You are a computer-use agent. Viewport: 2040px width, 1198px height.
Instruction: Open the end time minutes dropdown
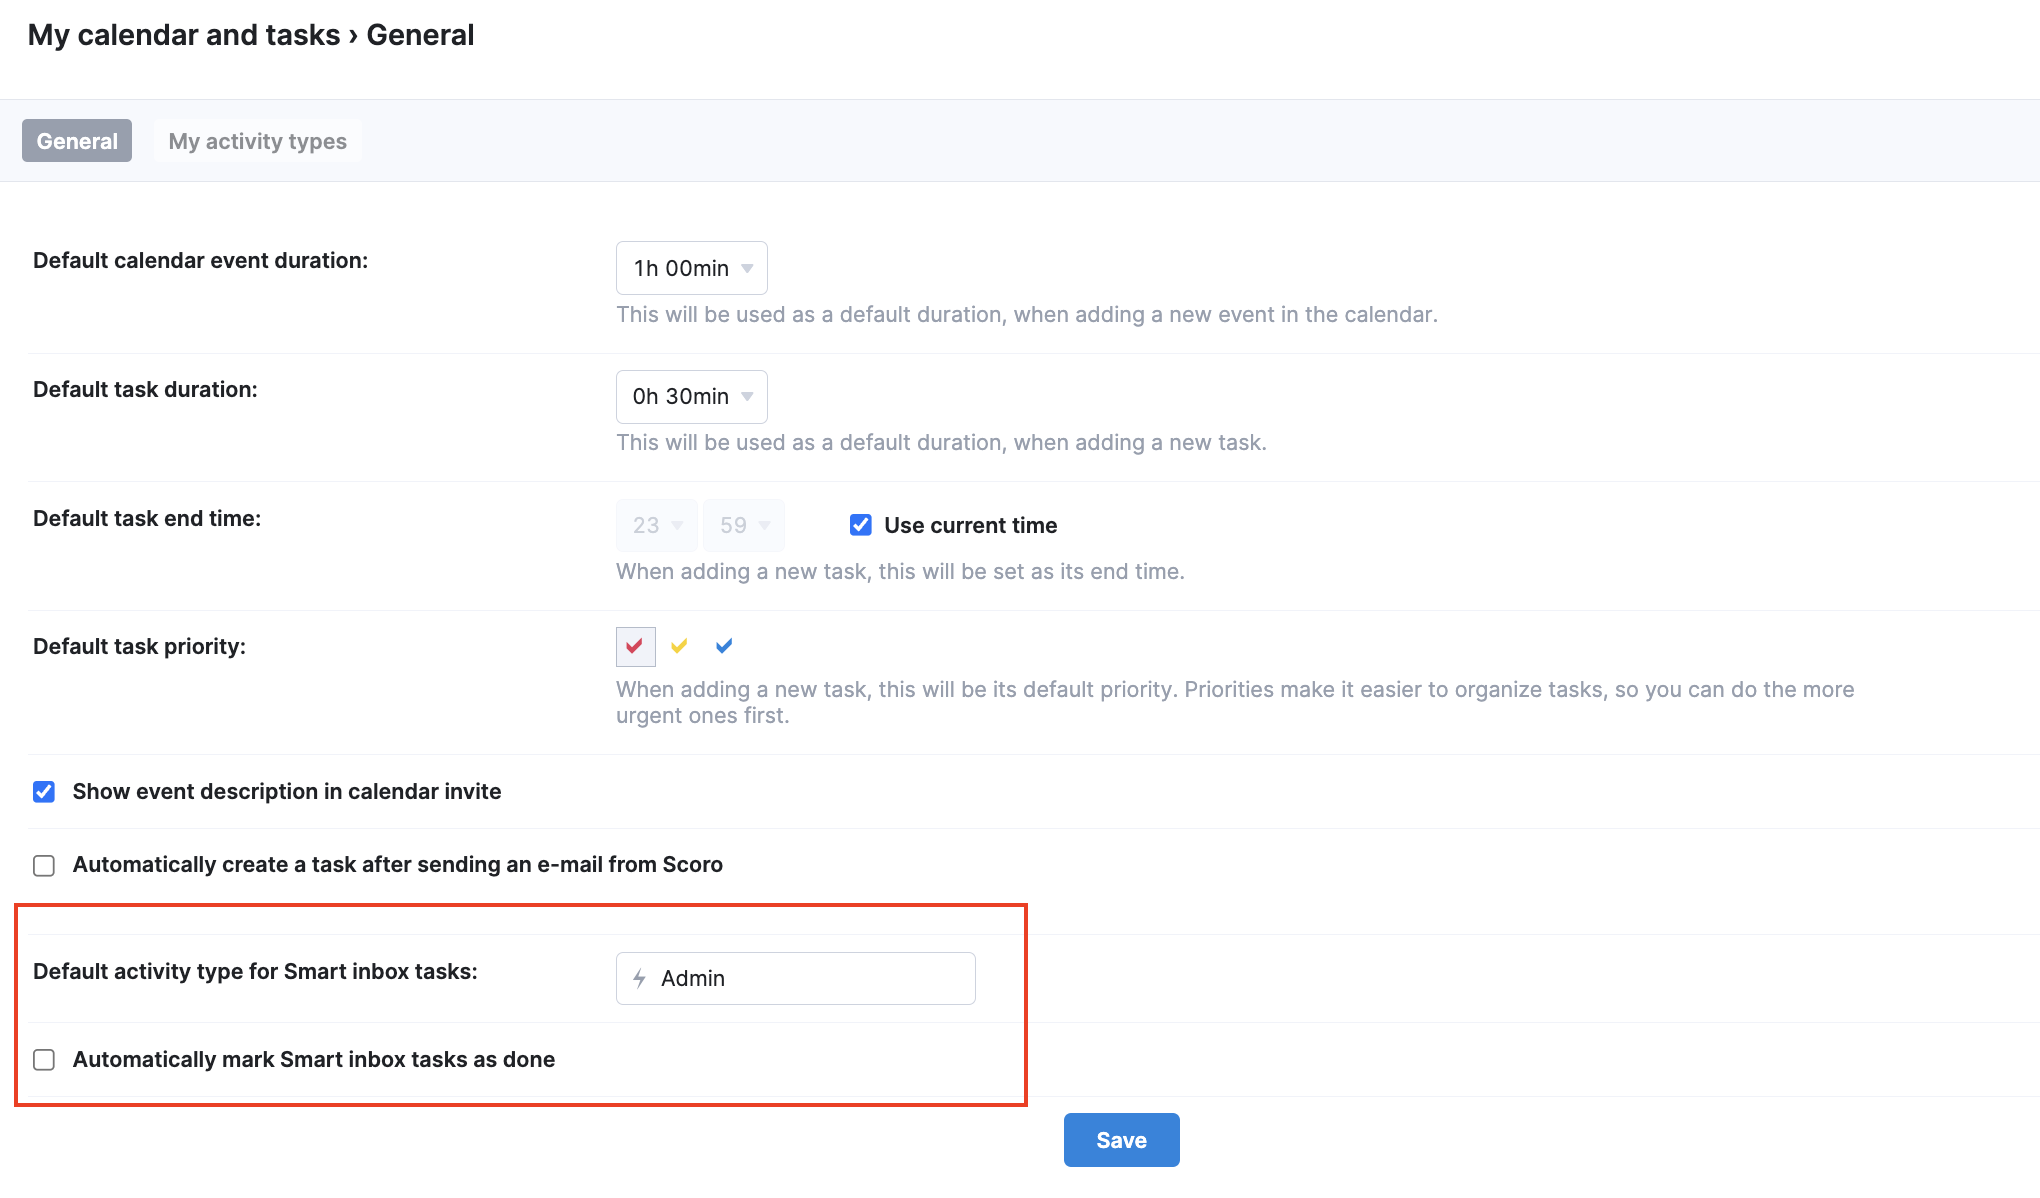[x=744, y=525]
